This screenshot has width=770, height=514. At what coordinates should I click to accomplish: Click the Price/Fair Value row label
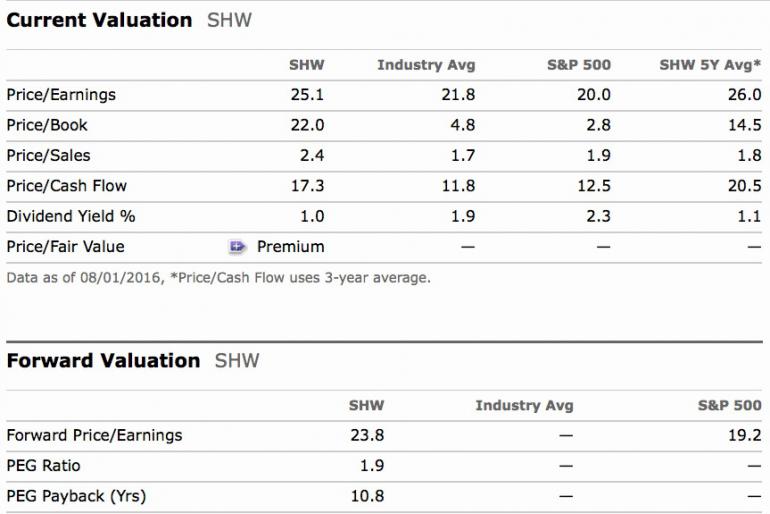(x=65, y=246)
